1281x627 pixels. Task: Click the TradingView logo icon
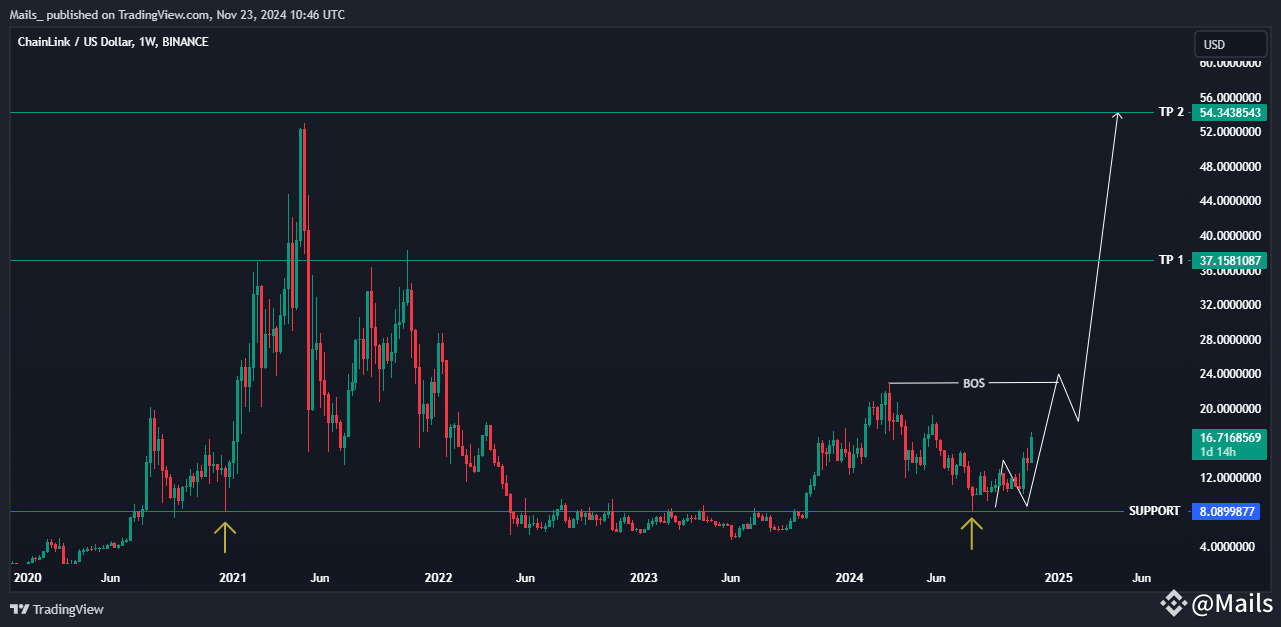pyautogui.click(x=18, y=607)
